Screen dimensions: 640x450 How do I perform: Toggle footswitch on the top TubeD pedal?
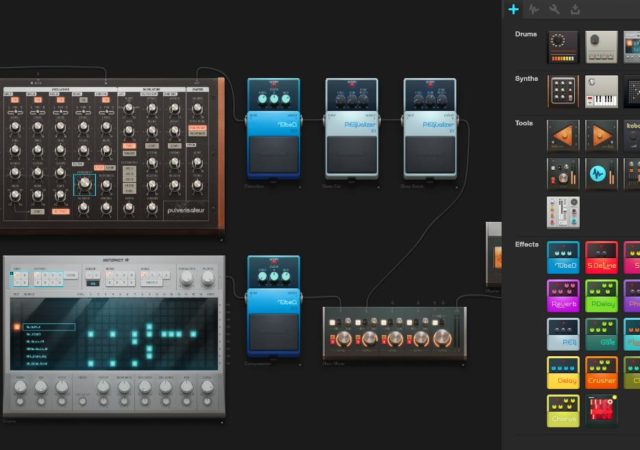tap(273, 155)
